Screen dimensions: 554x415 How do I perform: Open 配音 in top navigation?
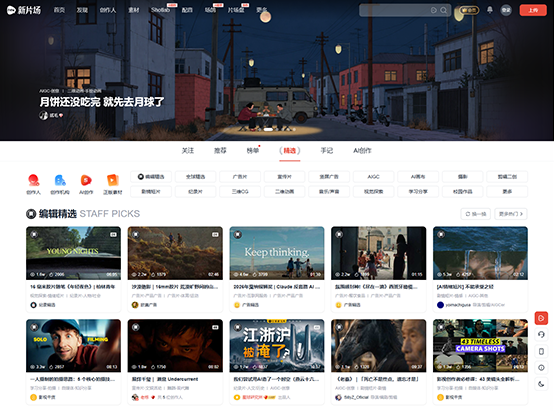point(187,10)
